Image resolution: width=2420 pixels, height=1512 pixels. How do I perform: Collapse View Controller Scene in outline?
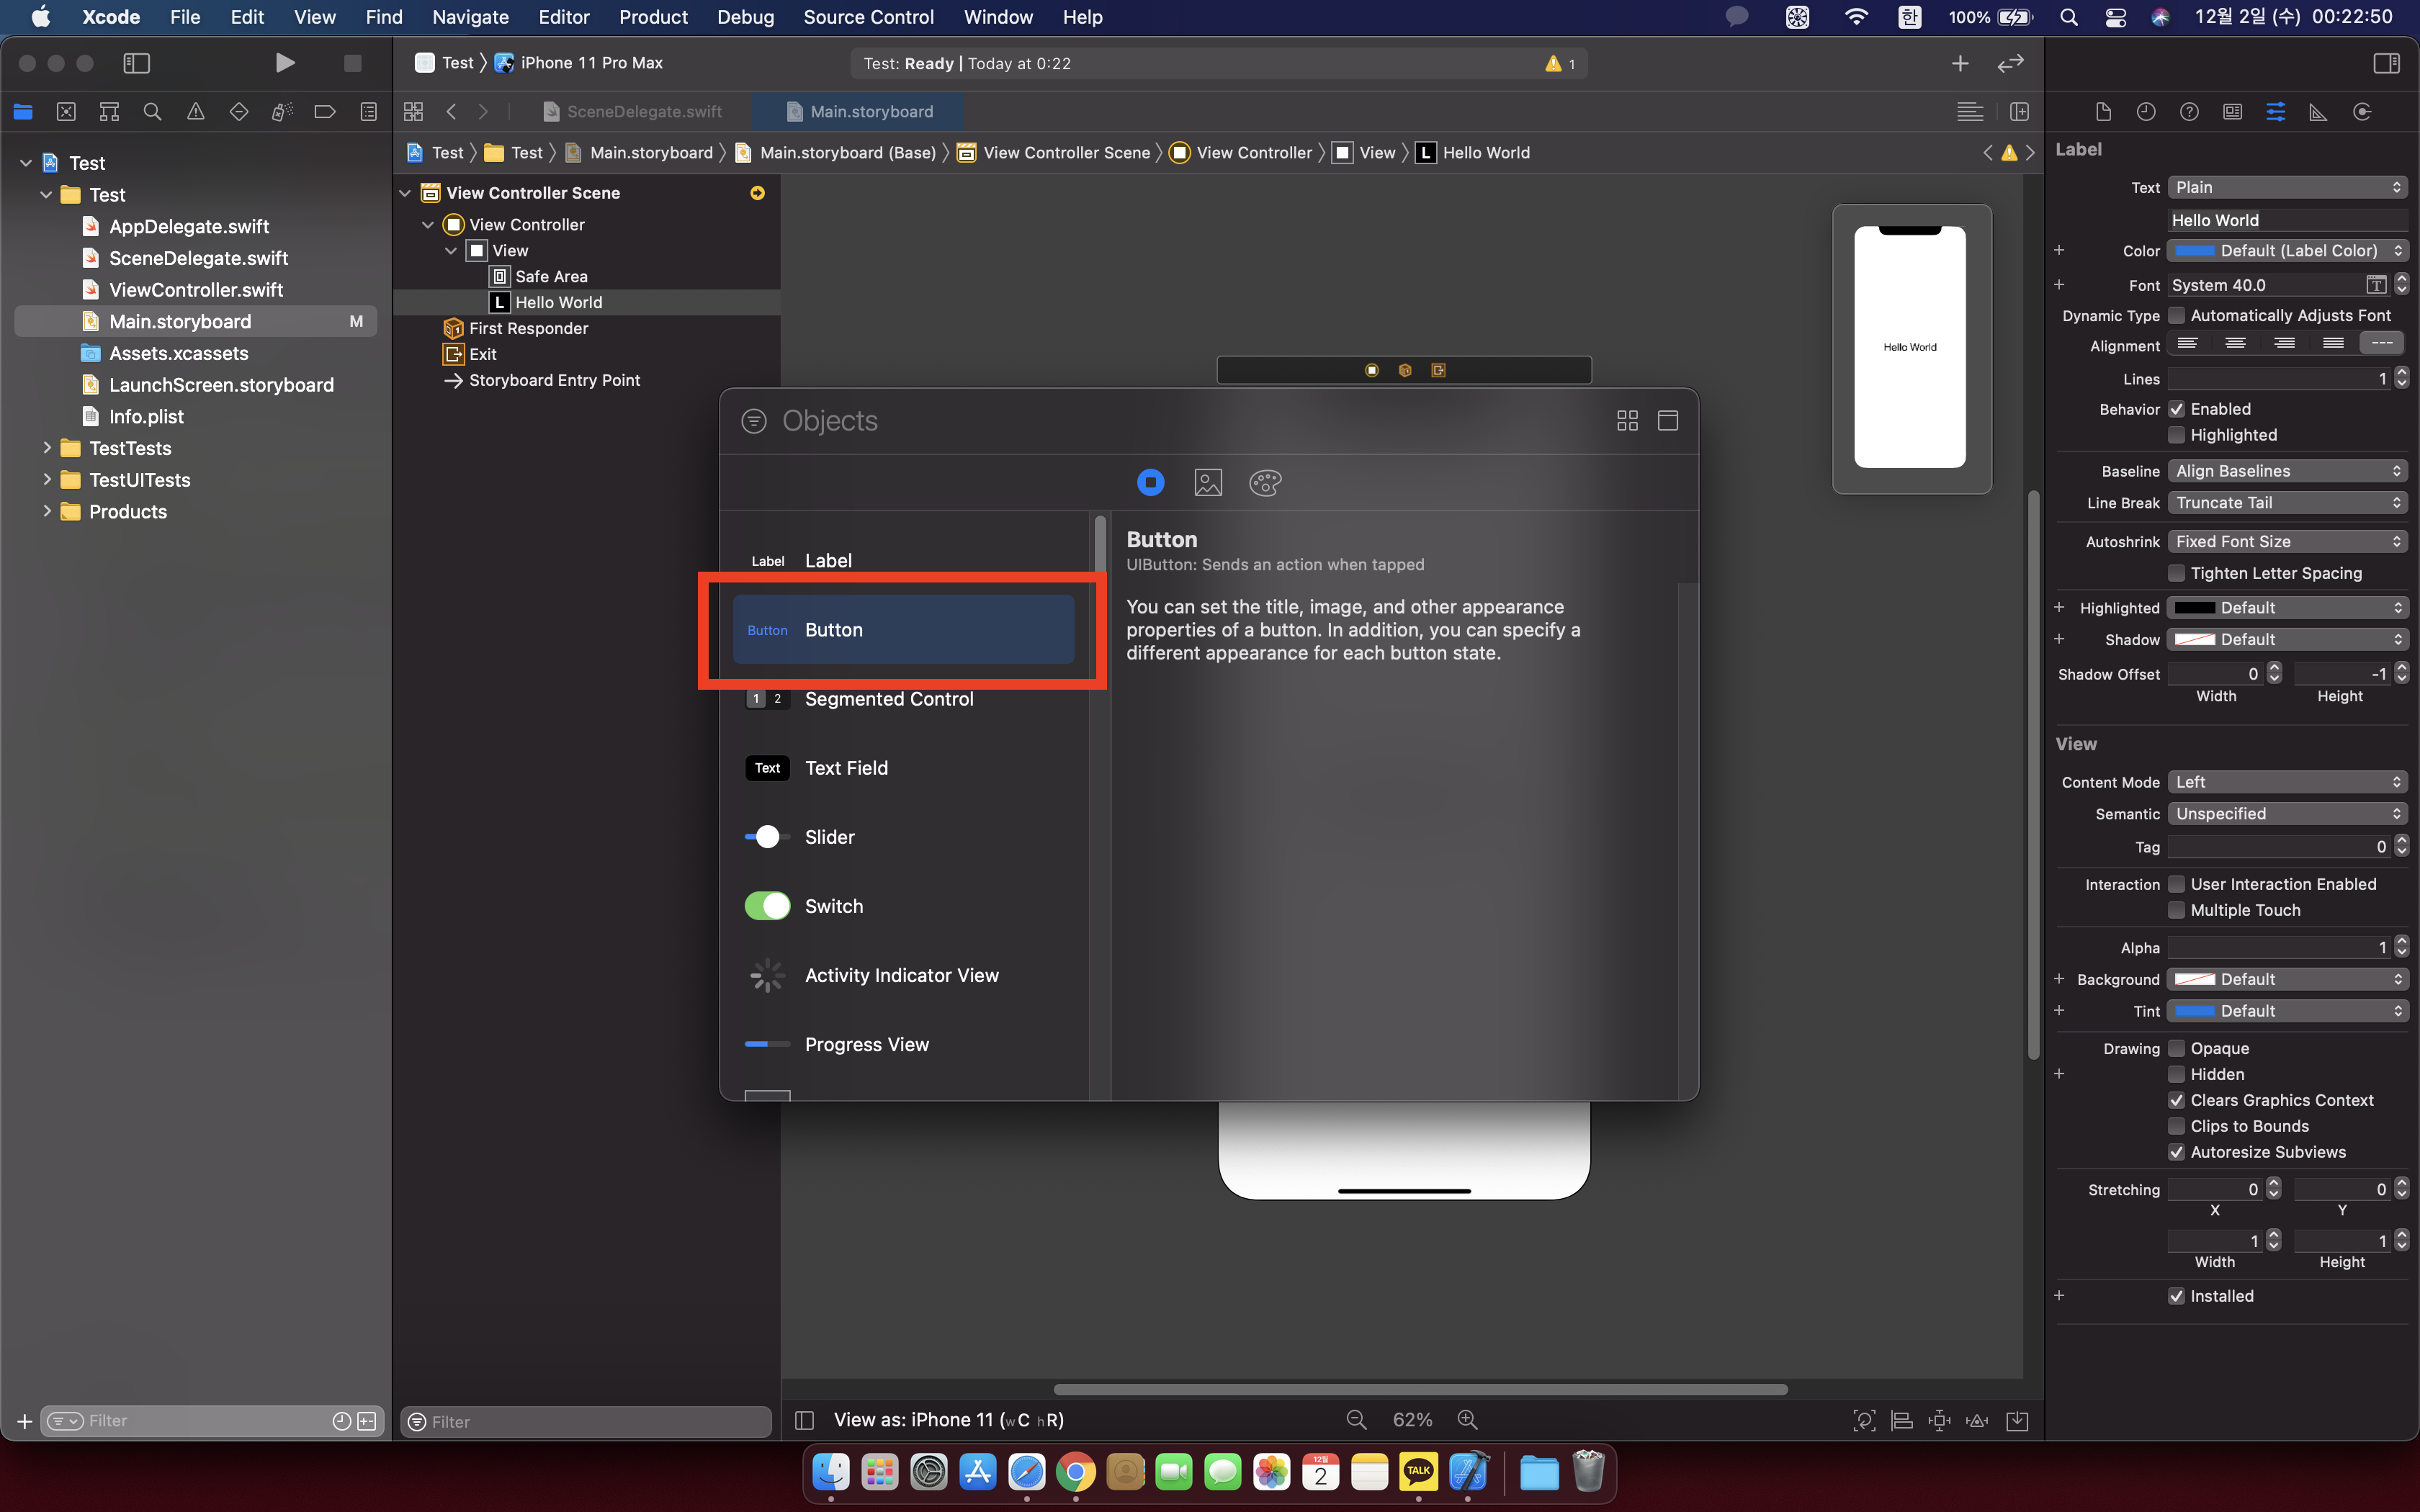point(405,193)
